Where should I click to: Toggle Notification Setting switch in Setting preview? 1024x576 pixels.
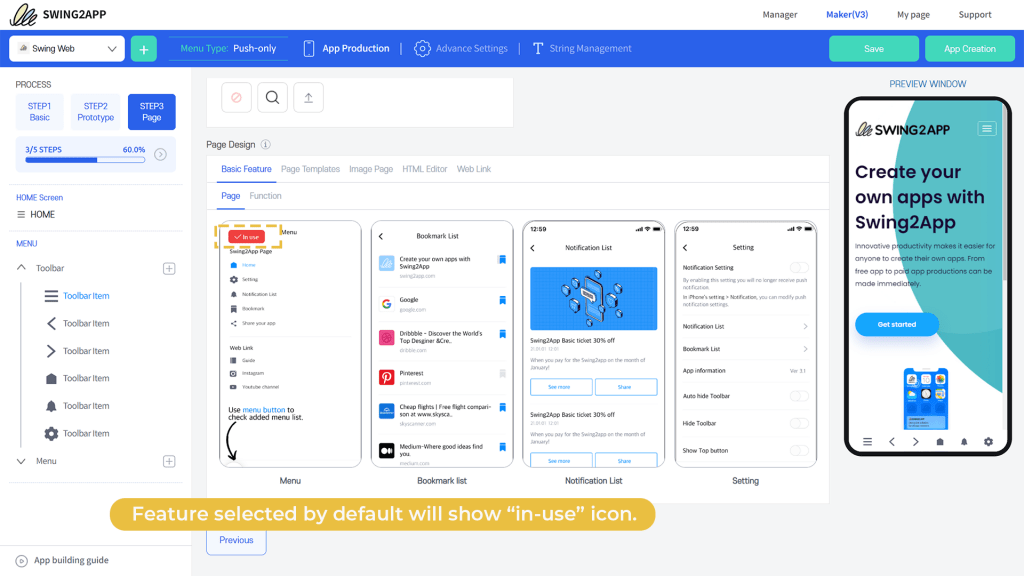coord(799,267)
